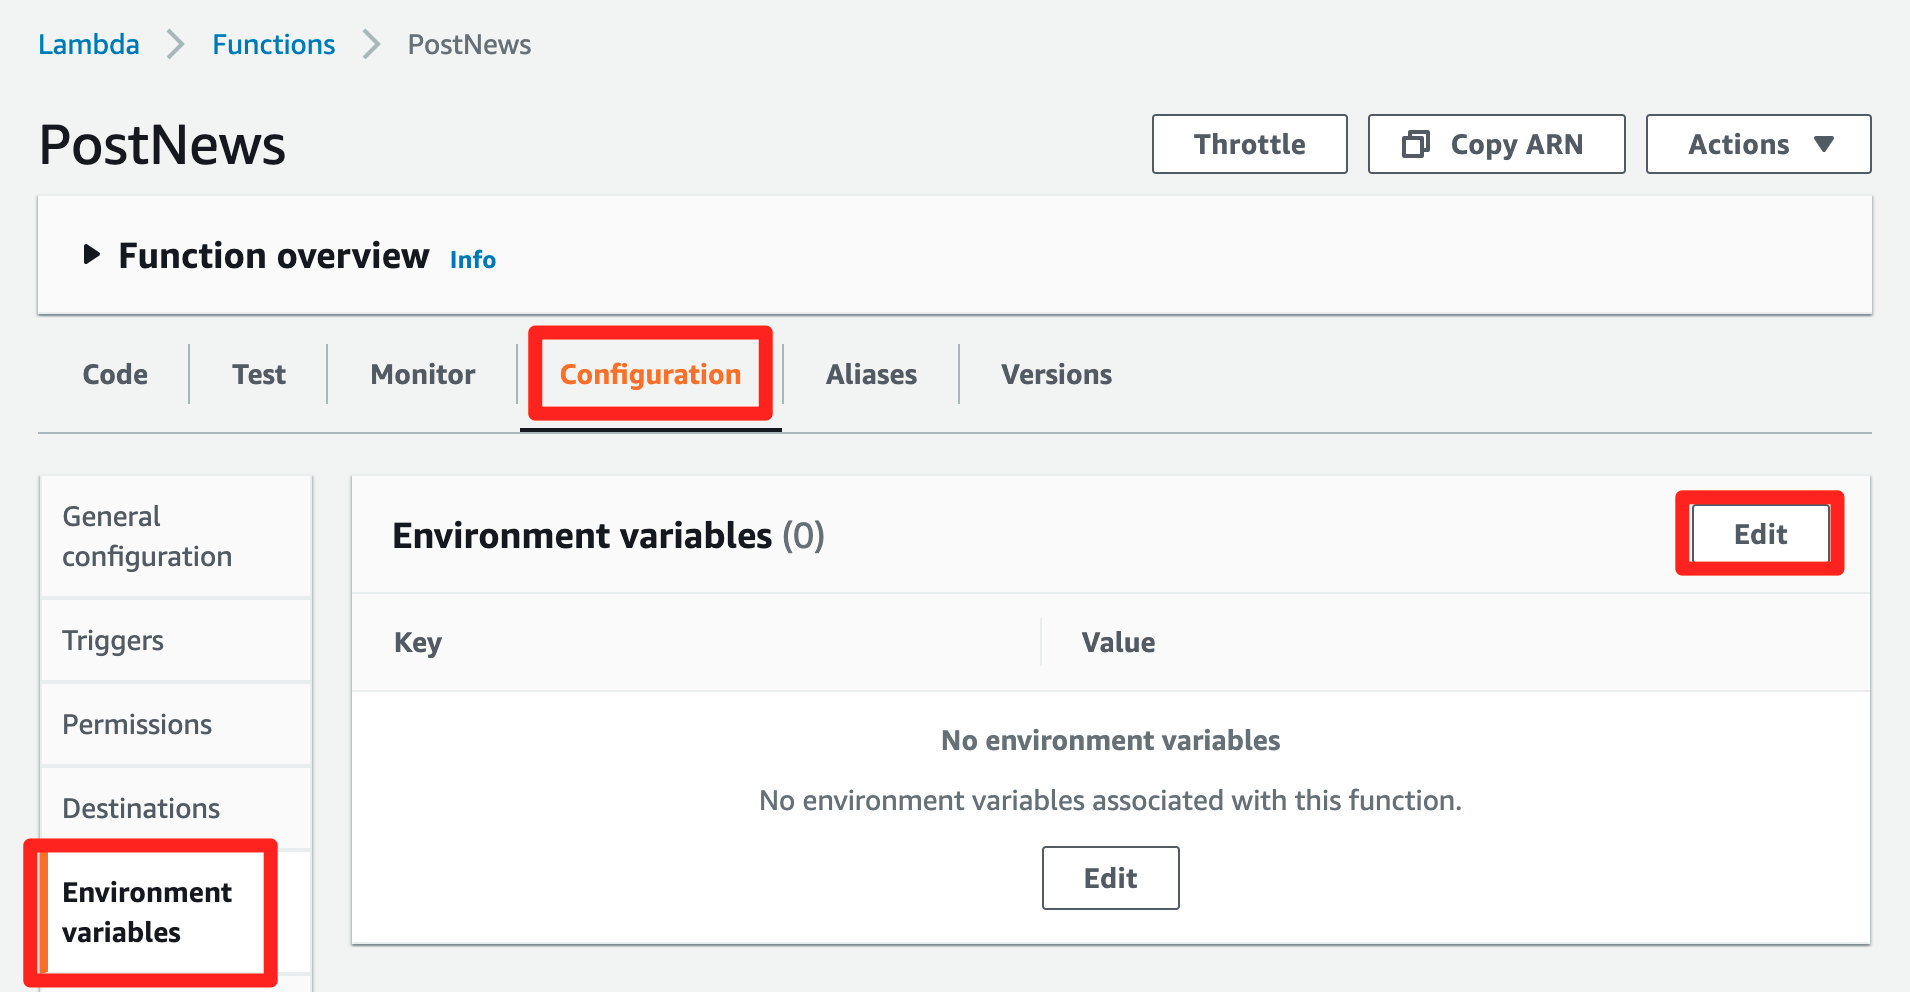The image size is (1910, 992).
Task: Expand the Function overview section
Action: [92, 255]
